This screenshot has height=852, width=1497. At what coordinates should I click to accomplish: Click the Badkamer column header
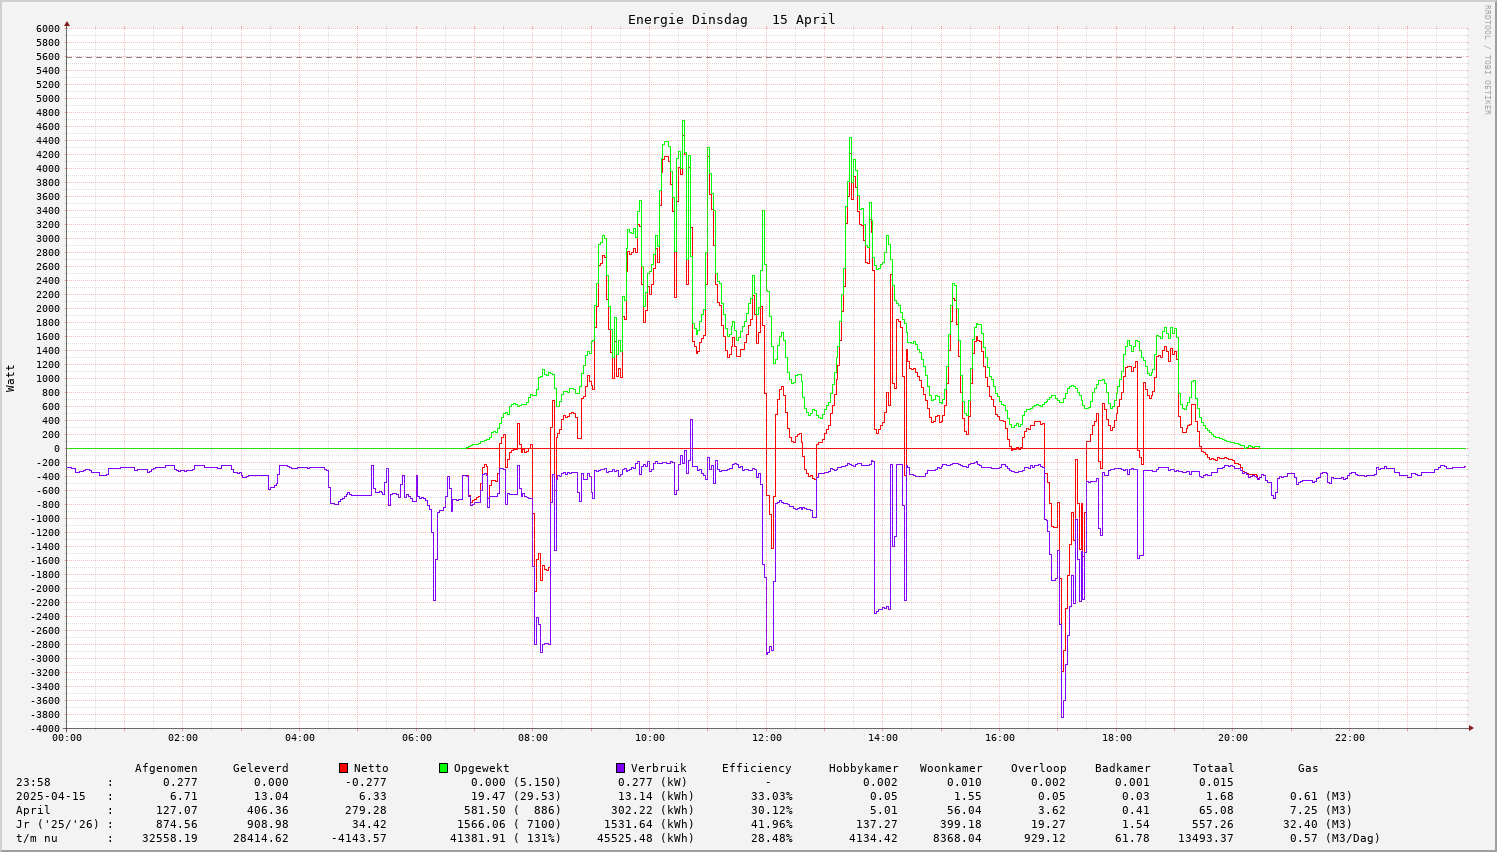pyautogui.click(x=1122, y=768)
